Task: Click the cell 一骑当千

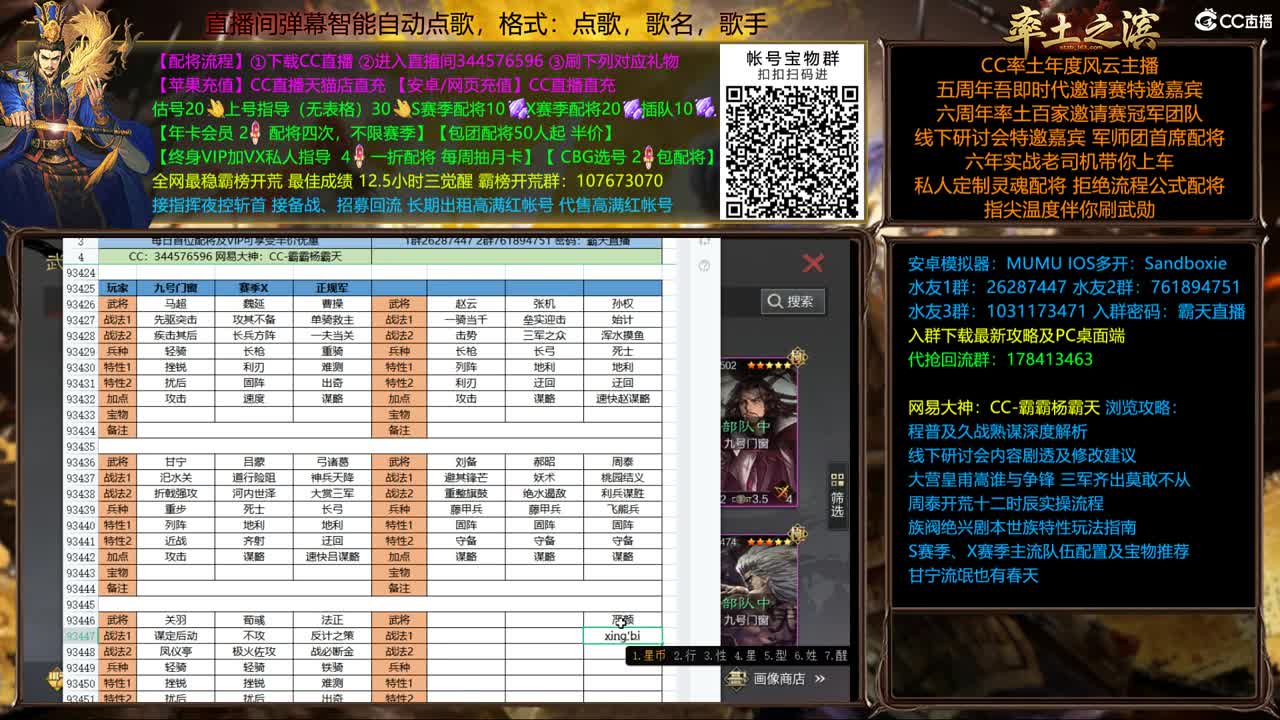Action: 466,320
